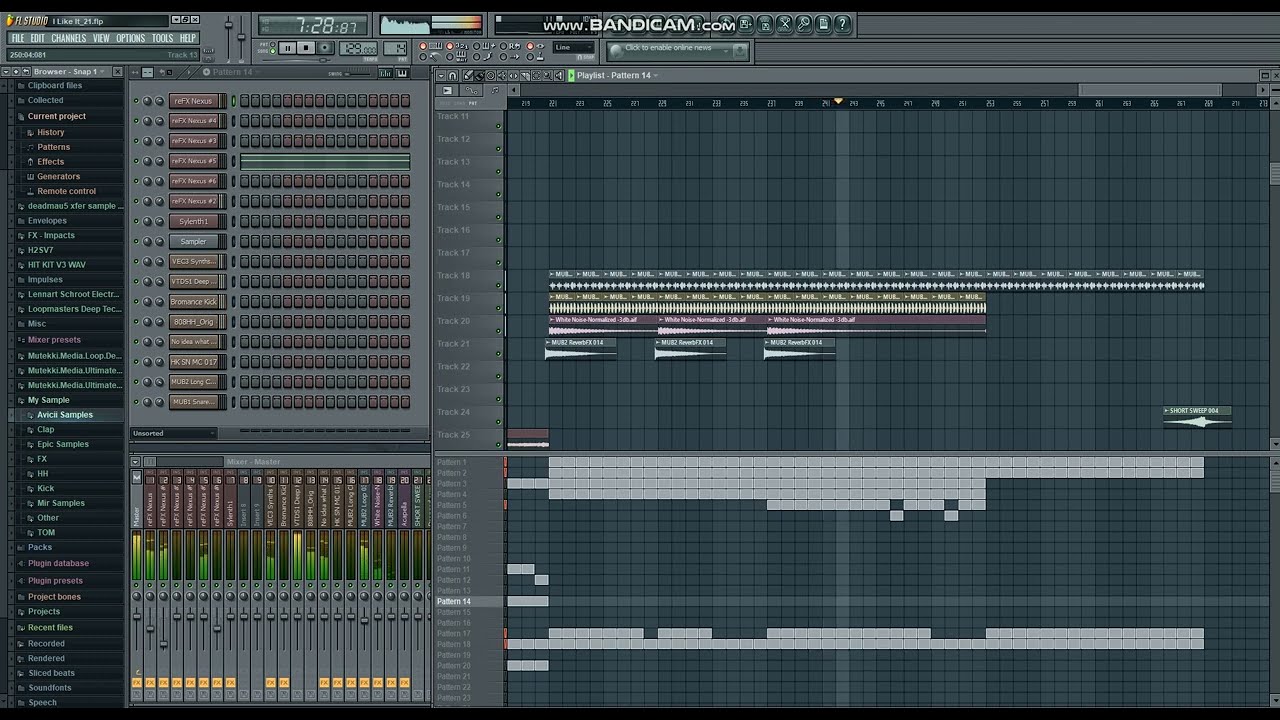Open the CHANNELS menu
The image size is (1280, 720).
point(68,38)
